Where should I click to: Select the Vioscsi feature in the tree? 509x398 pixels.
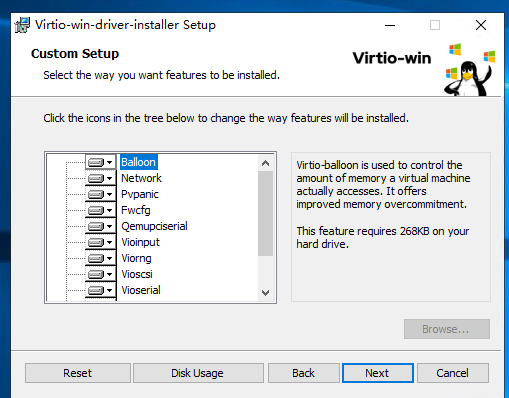pos(137,274)
